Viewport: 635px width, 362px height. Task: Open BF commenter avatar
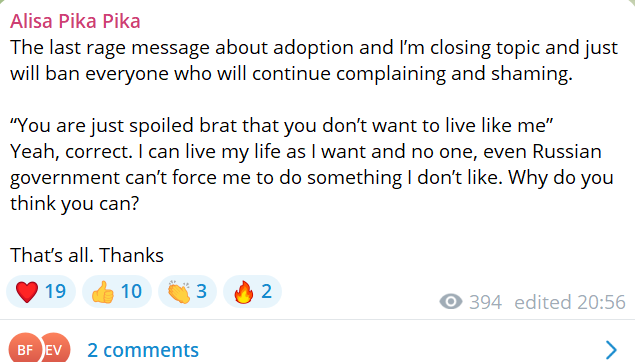25,349
